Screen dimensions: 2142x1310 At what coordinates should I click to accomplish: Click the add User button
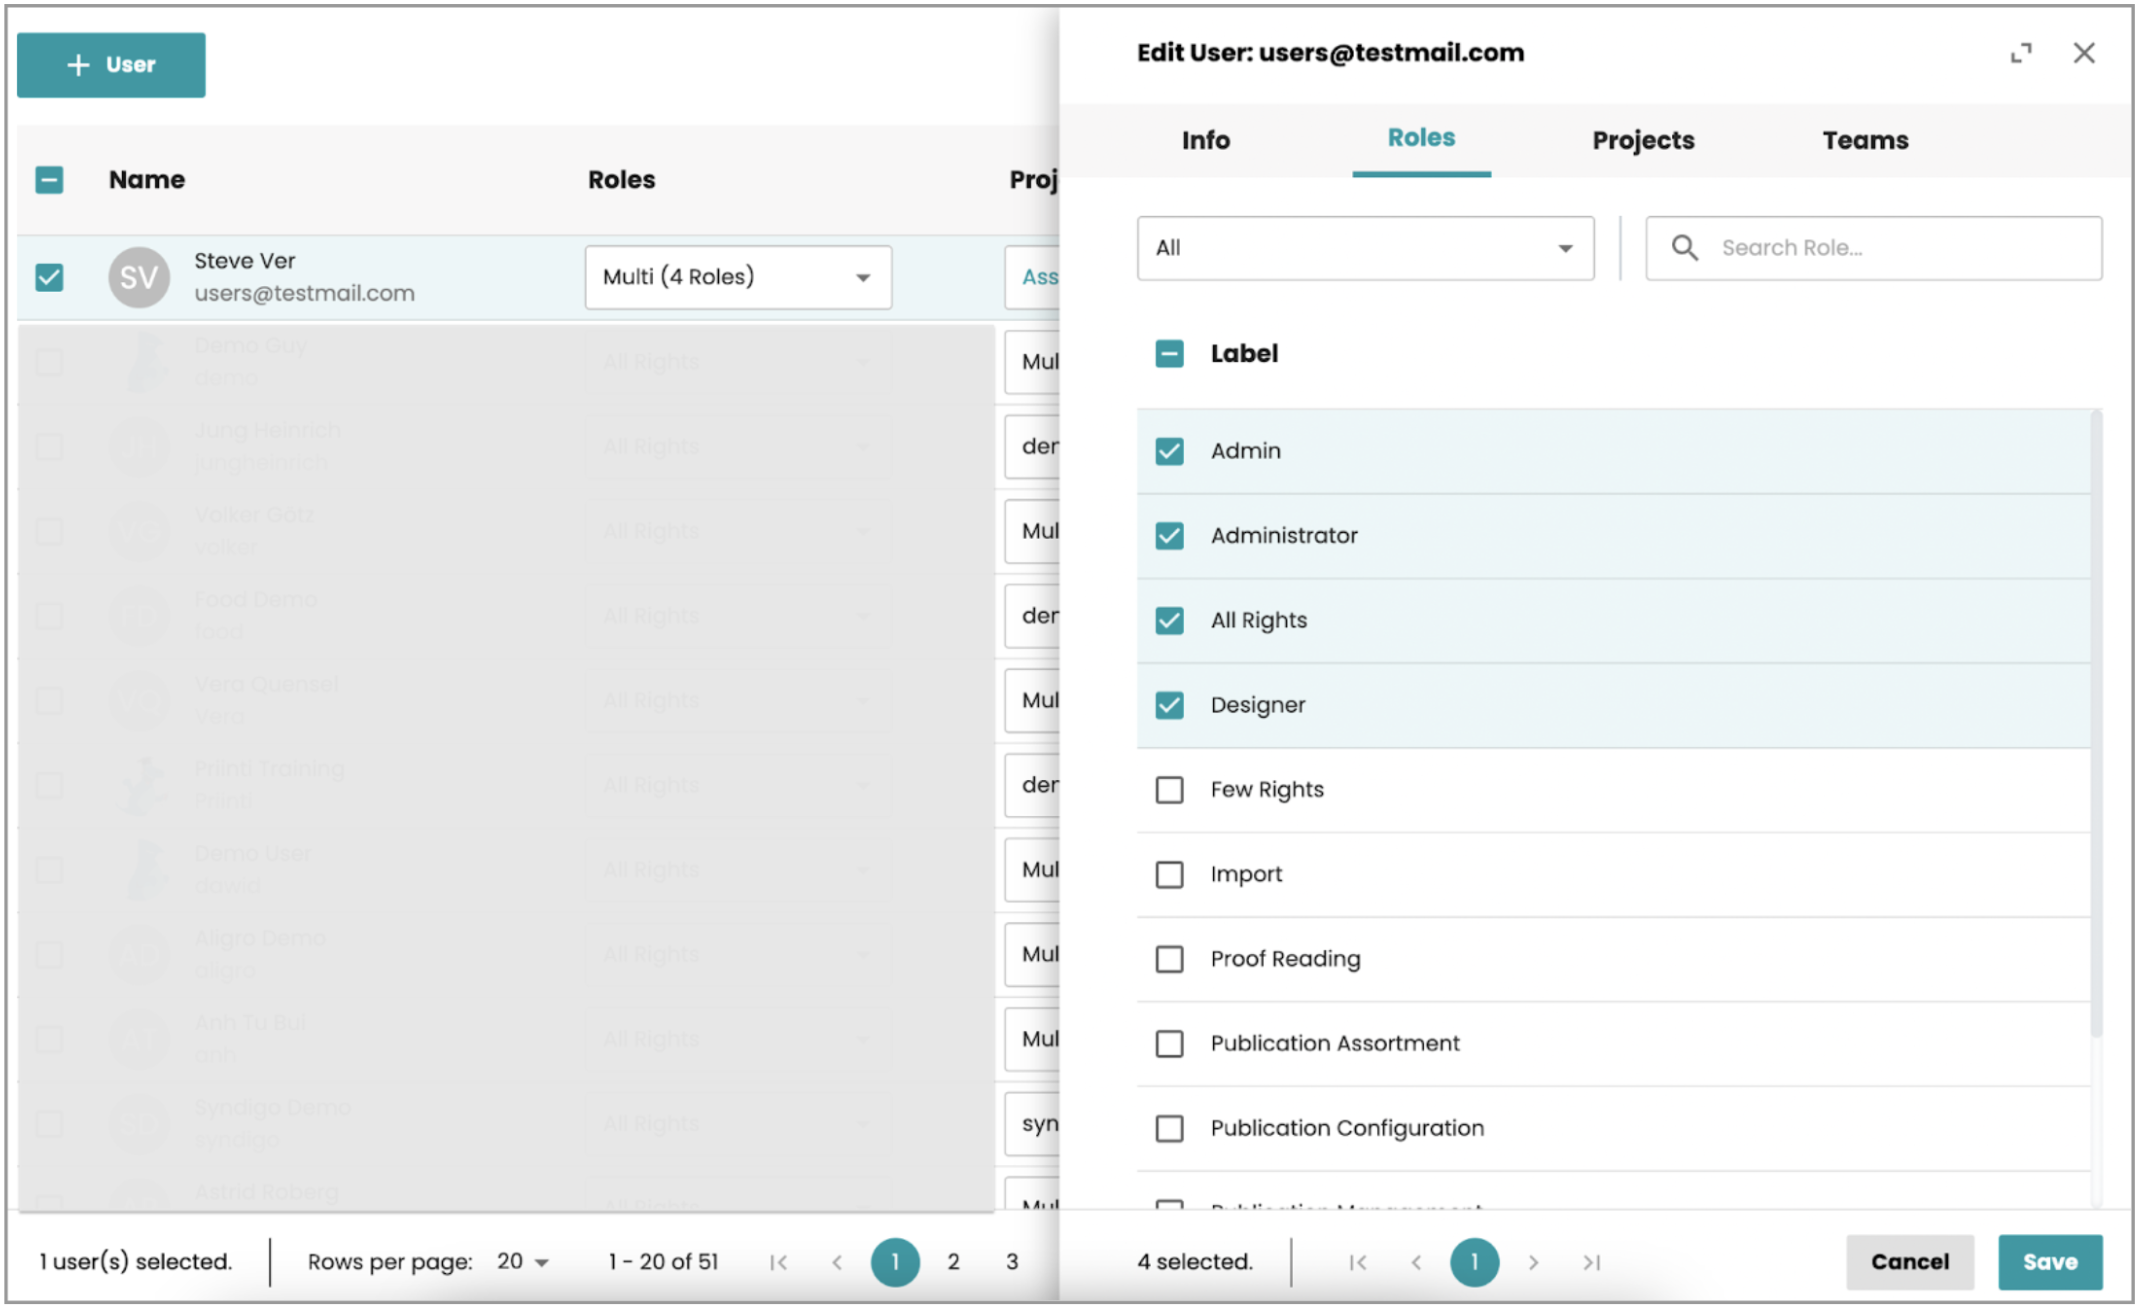[111, 65]
